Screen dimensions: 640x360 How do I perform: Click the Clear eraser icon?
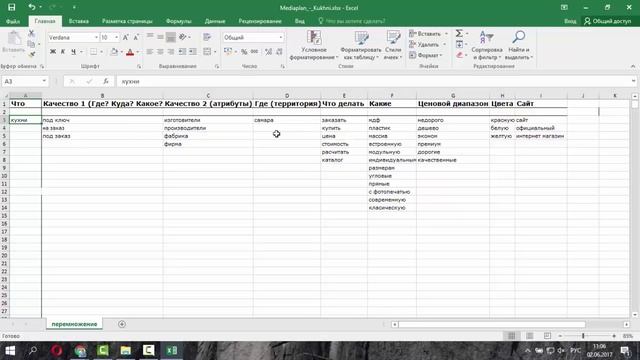pyautogui.click(x=460, y=55)
